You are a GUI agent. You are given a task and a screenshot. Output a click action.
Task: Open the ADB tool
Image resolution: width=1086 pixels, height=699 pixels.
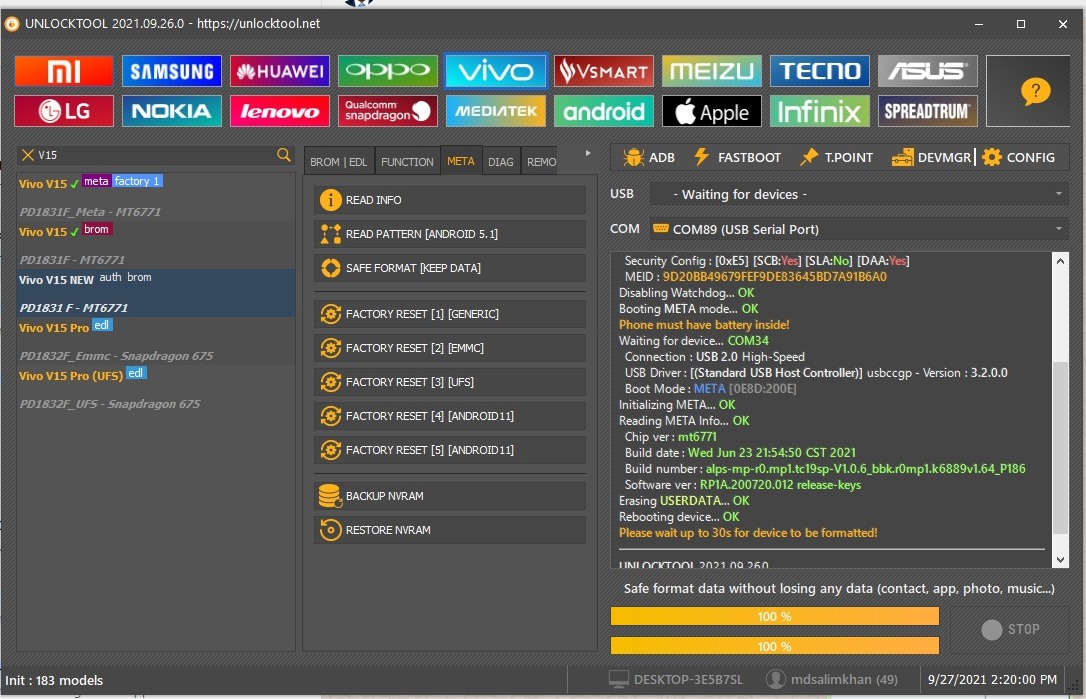(648, 157)
